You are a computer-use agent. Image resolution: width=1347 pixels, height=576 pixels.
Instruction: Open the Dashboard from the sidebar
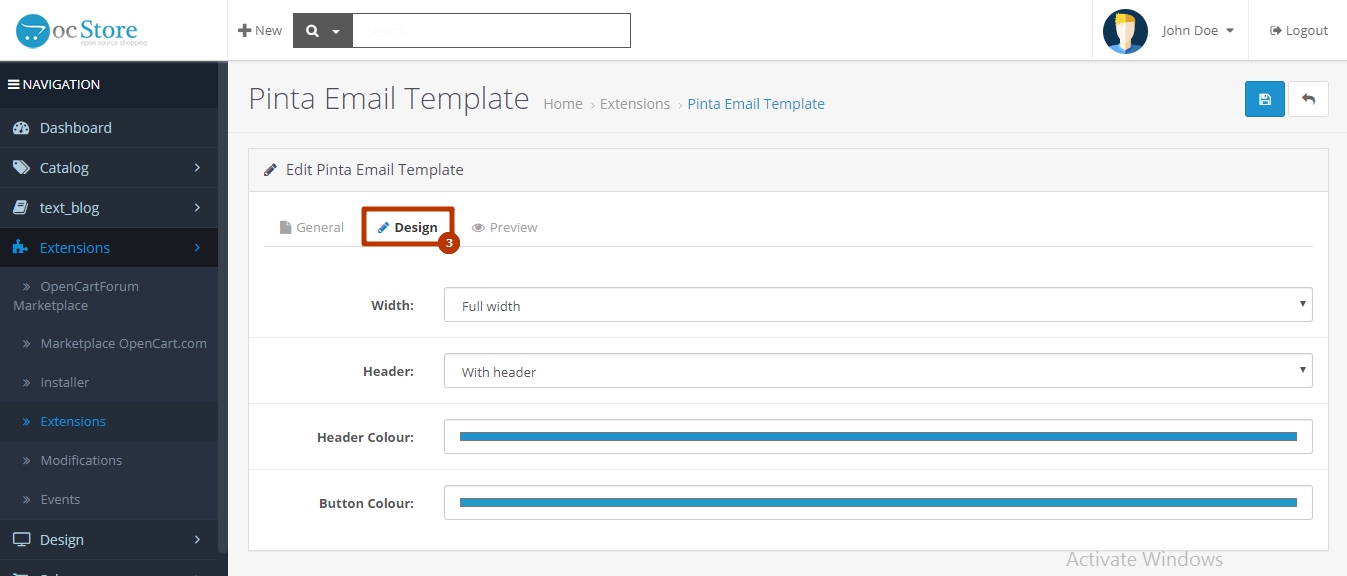coord(75,128)
